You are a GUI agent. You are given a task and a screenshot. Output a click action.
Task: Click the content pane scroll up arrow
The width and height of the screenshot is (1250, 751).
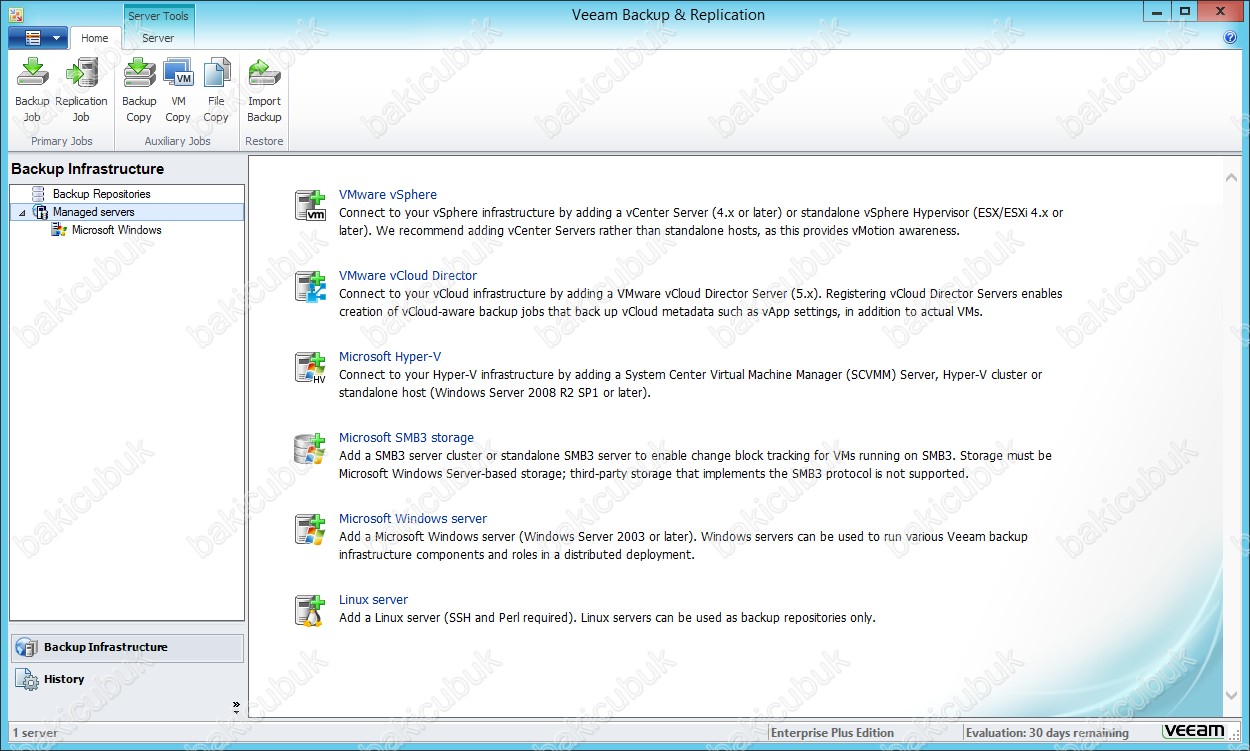coord(1231,177)
